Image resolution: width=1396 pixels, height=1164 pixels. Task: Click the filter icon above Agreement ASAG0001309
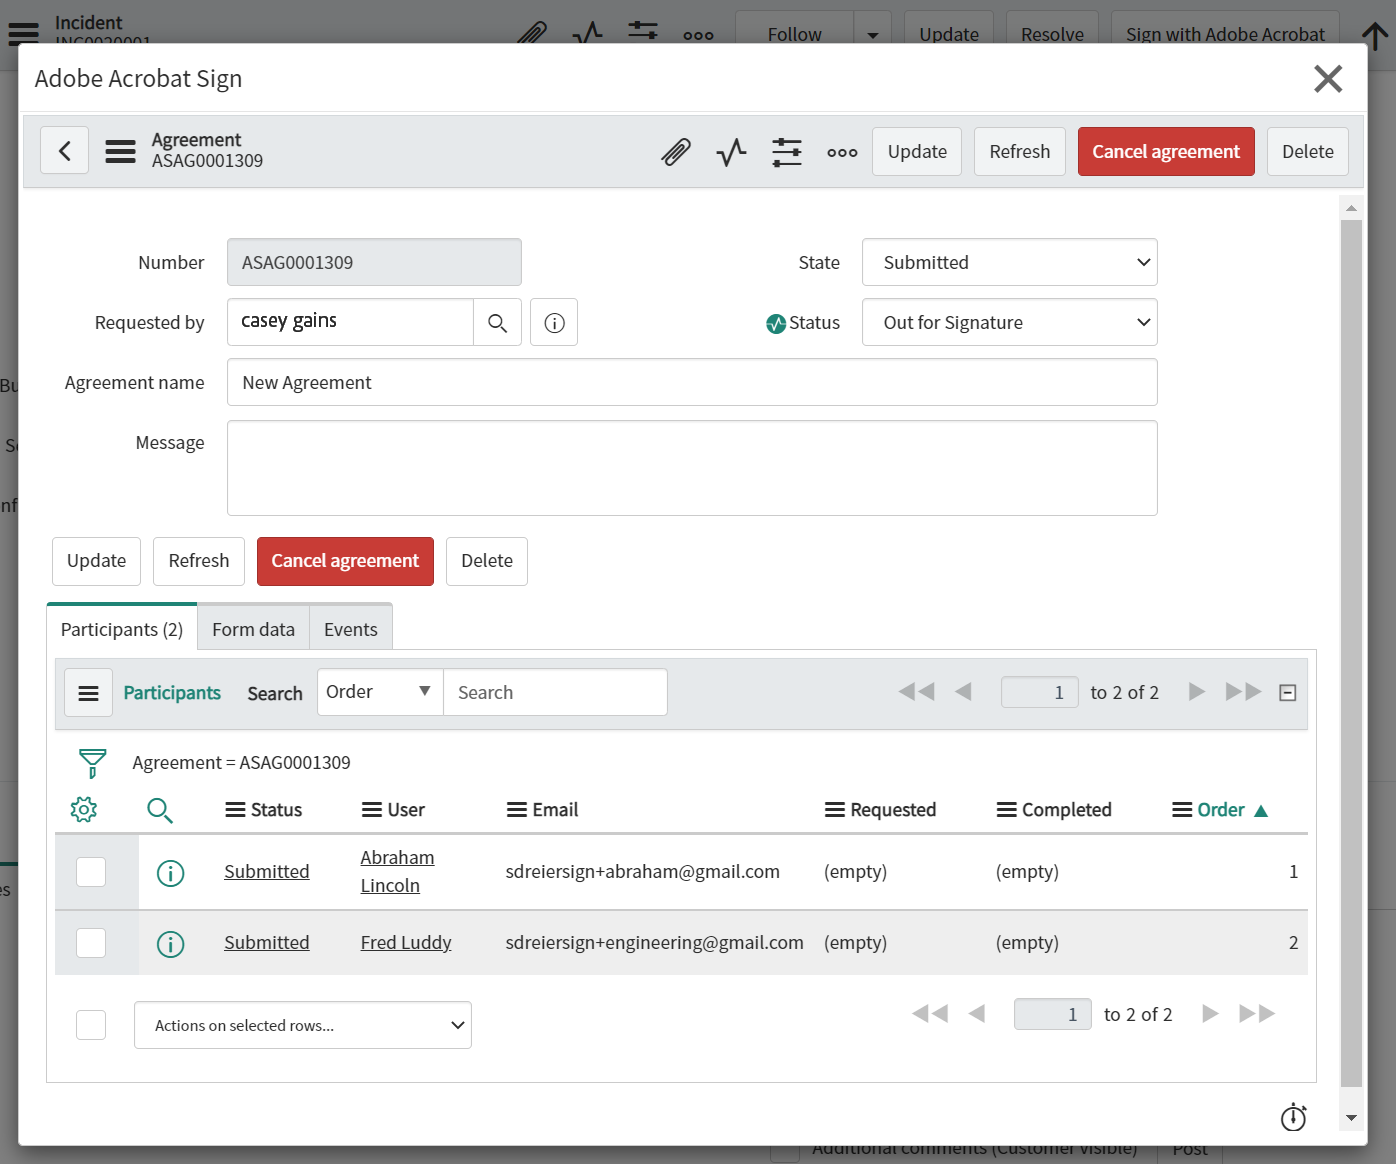(x=92, y=762)
